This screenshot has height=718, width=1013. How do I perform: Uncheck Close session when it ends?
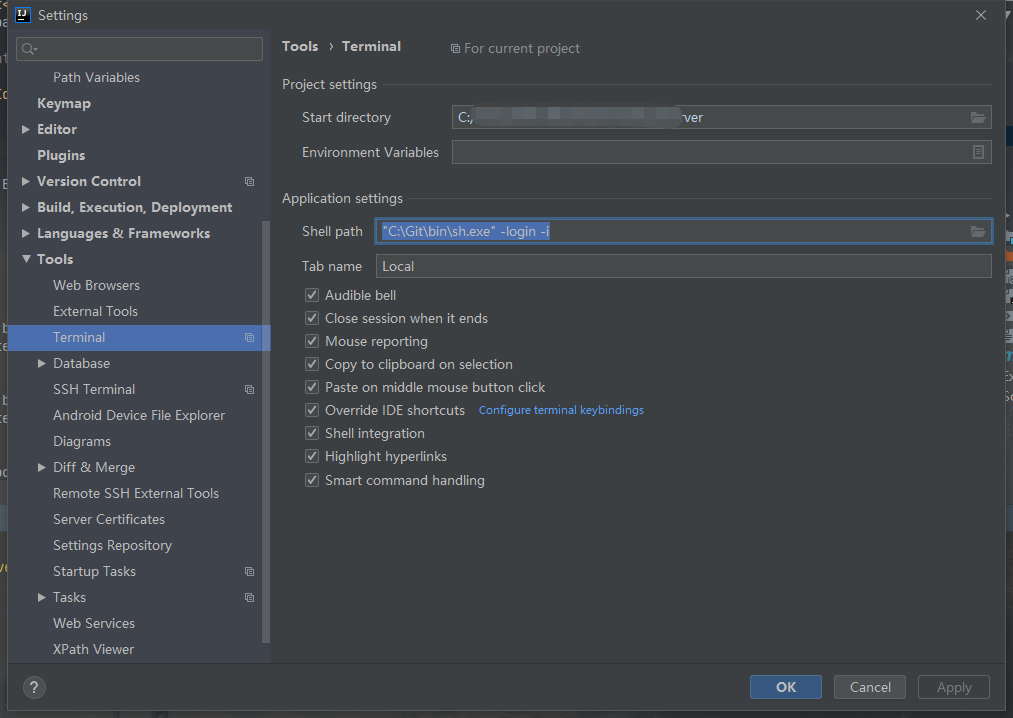(x=312, y=318)
